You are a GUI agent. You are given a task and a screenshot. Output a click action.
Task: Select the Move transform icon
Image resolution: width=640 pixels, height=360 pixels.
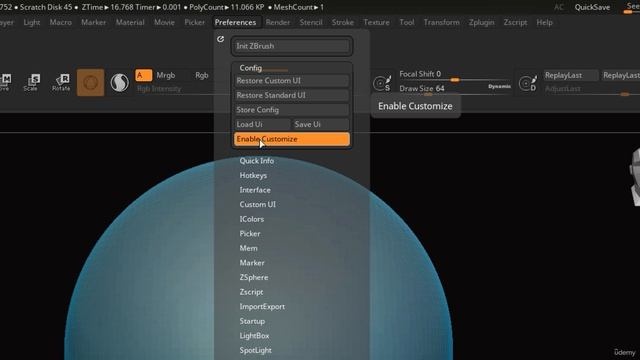[x=5, y=82]
